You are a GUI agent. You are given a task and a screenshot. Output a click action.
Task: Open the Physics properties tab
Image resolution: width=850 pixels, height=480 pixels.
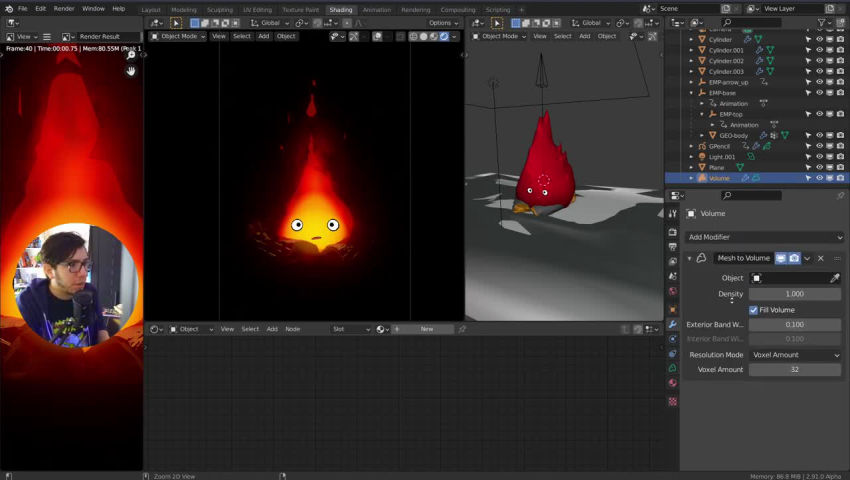pyautogui.click(x=673, y=339)
